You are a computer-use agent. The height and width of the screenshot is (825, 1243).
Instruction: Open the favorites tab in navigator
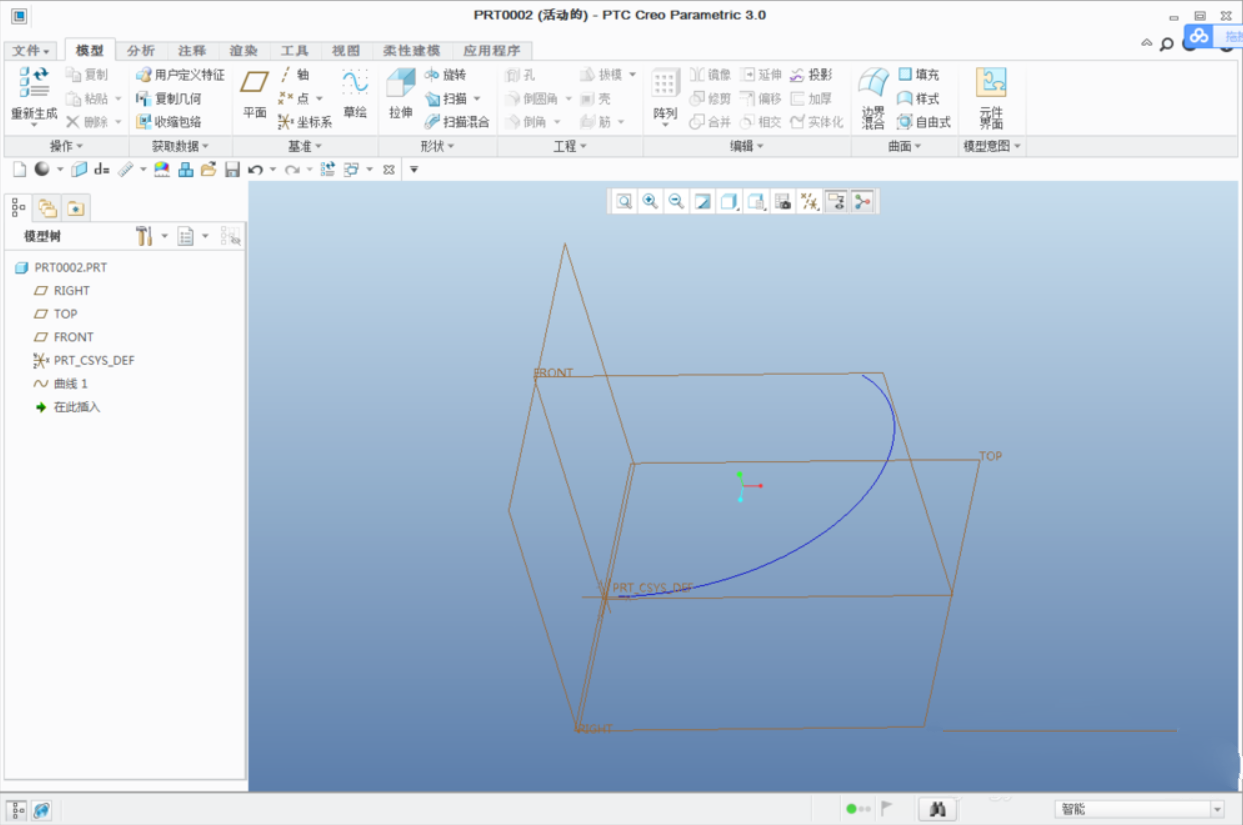(x=76, y=208)
